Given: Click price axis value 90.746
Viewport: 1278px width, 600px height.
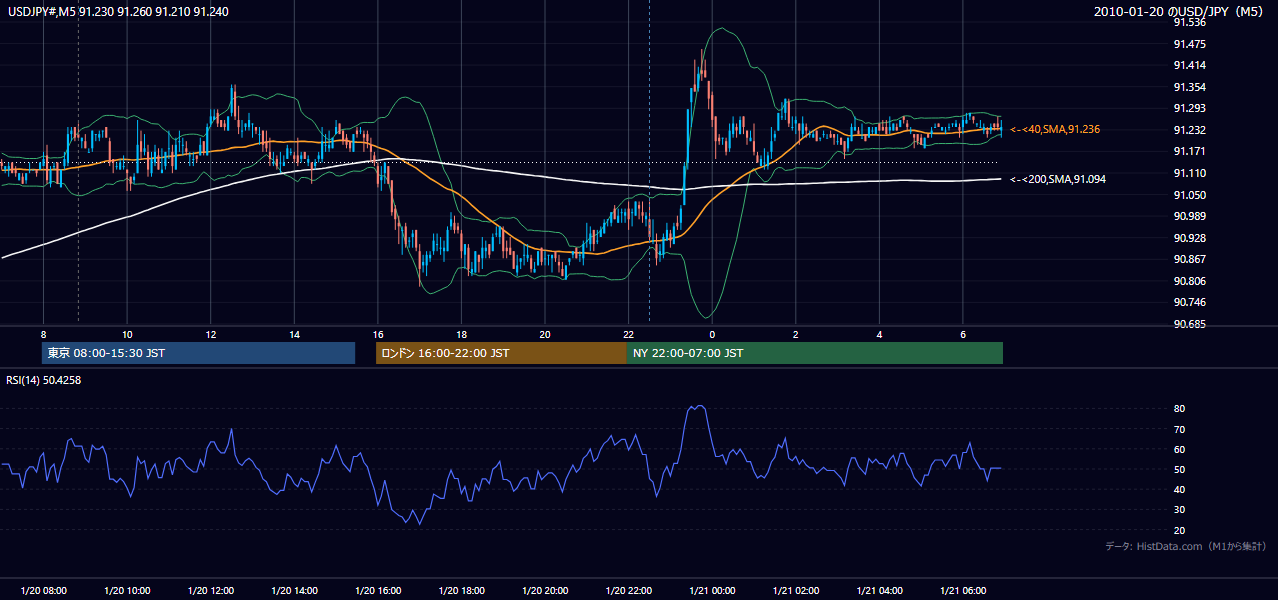Looking at the screenshot, I should [1190, 302].
